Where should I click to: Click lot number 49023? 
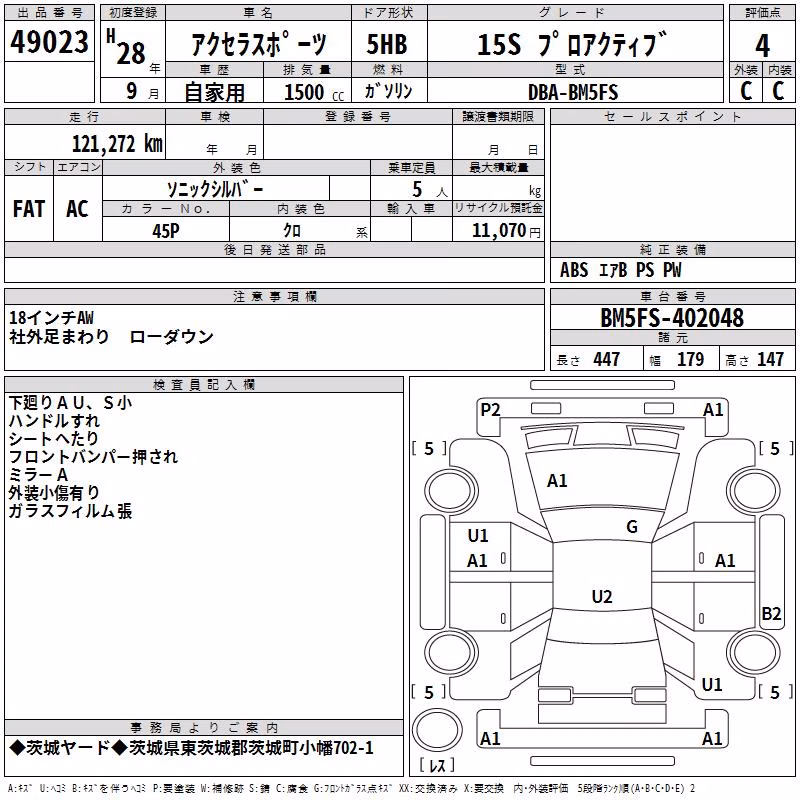coord(49,42)
